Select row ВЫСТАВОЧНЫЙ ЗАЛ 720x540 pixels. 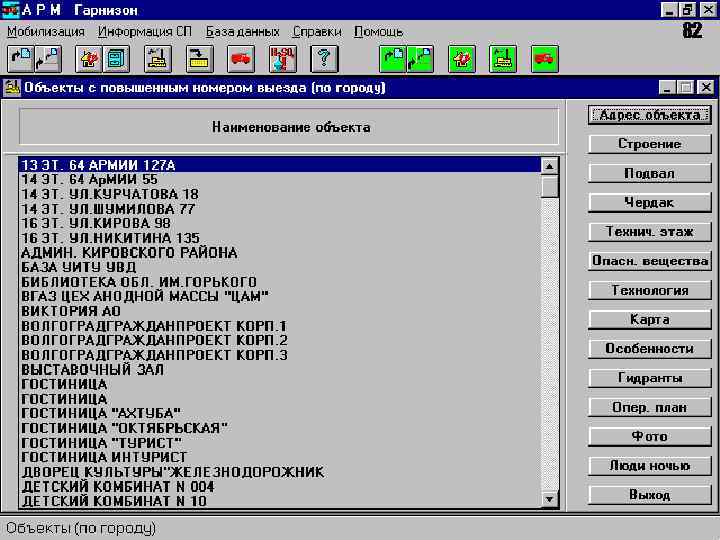[280, 370]
